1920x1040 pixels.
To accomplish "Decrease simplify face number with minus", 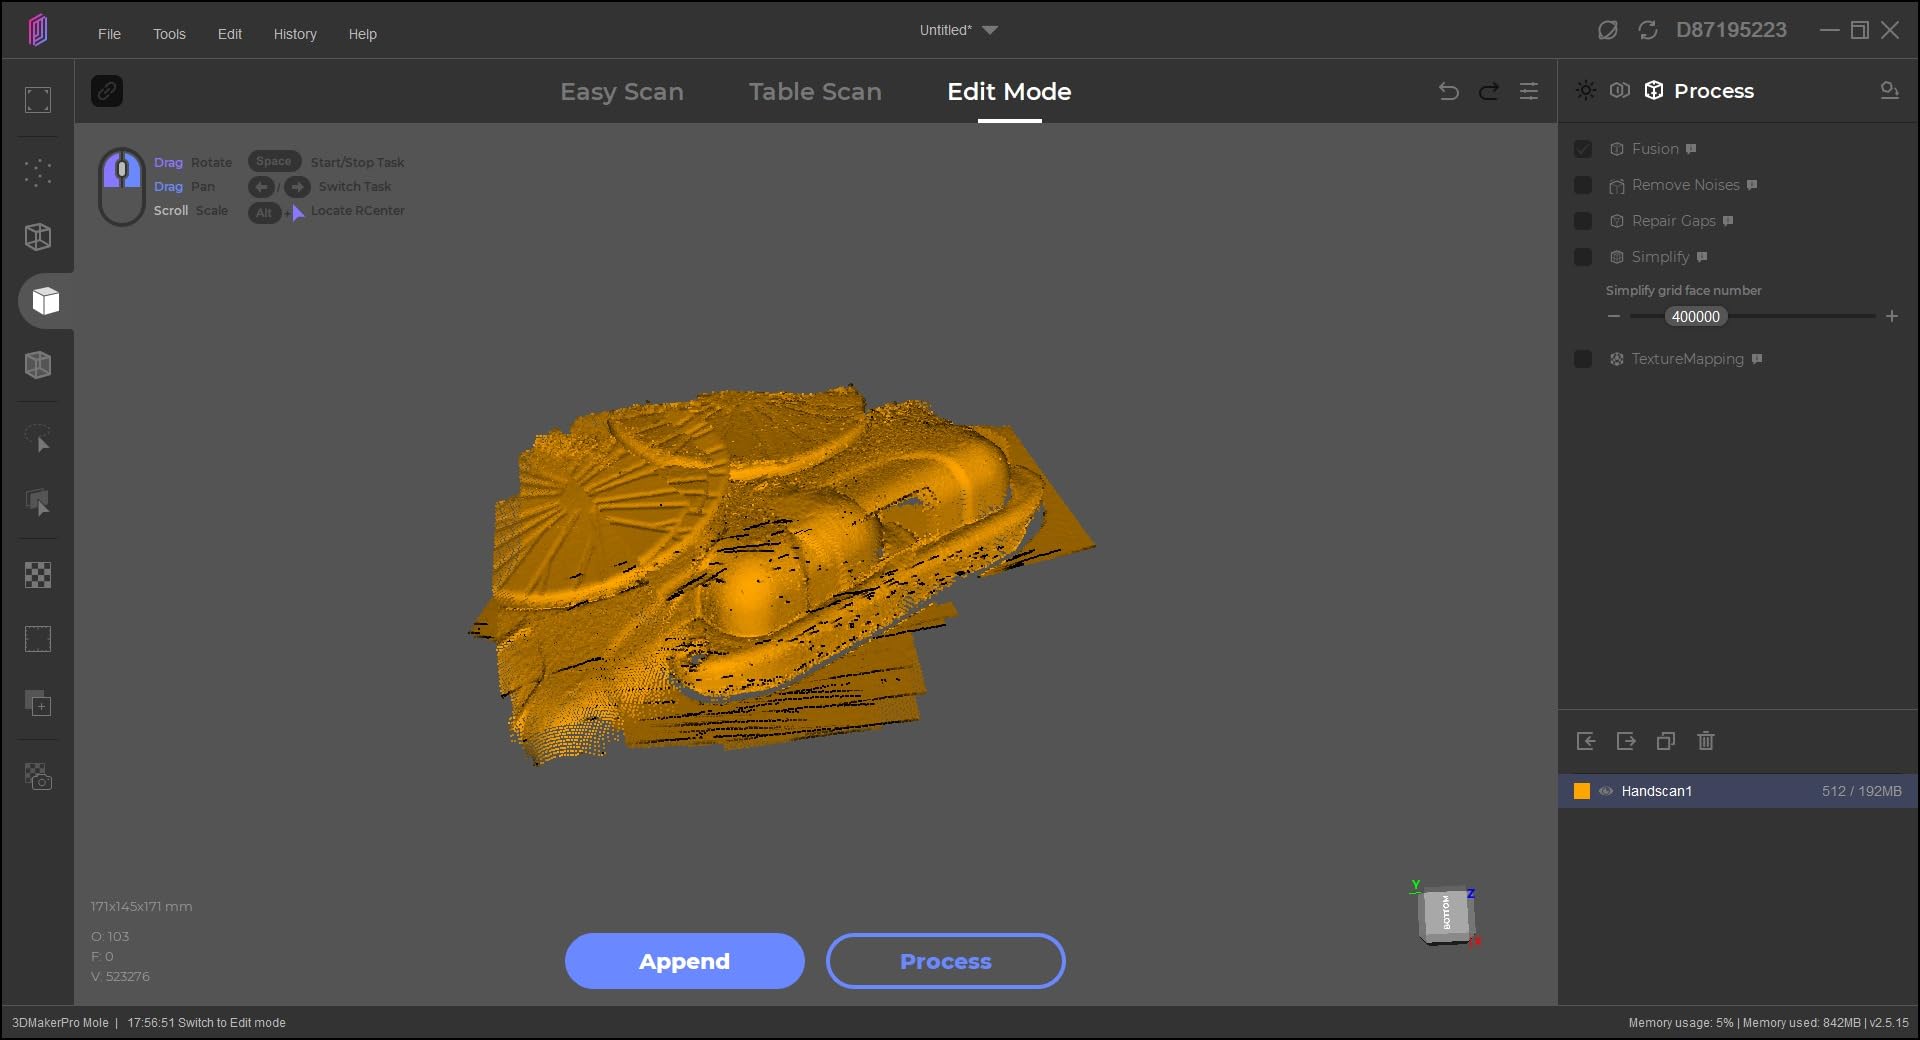I will click(x=1614, y=316).
